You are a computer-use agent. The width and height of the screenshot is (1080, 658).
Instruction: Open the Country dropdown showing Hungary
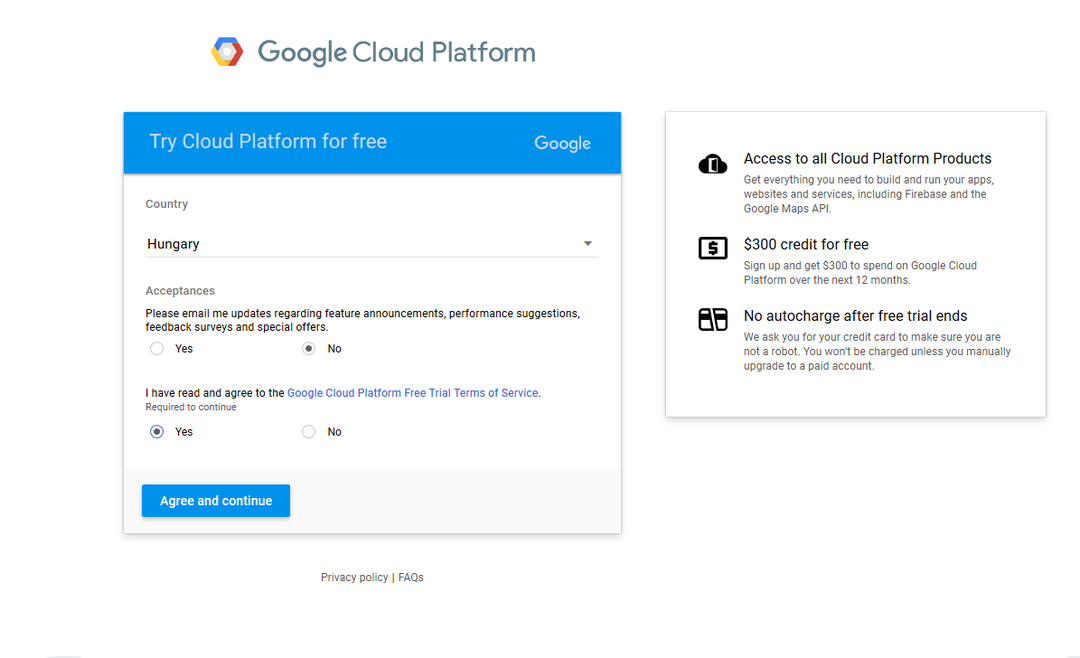click(x=372, y=244)
